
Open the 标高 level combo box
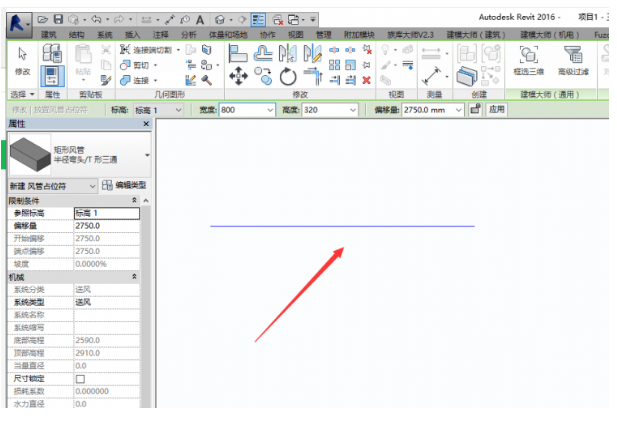159,110
